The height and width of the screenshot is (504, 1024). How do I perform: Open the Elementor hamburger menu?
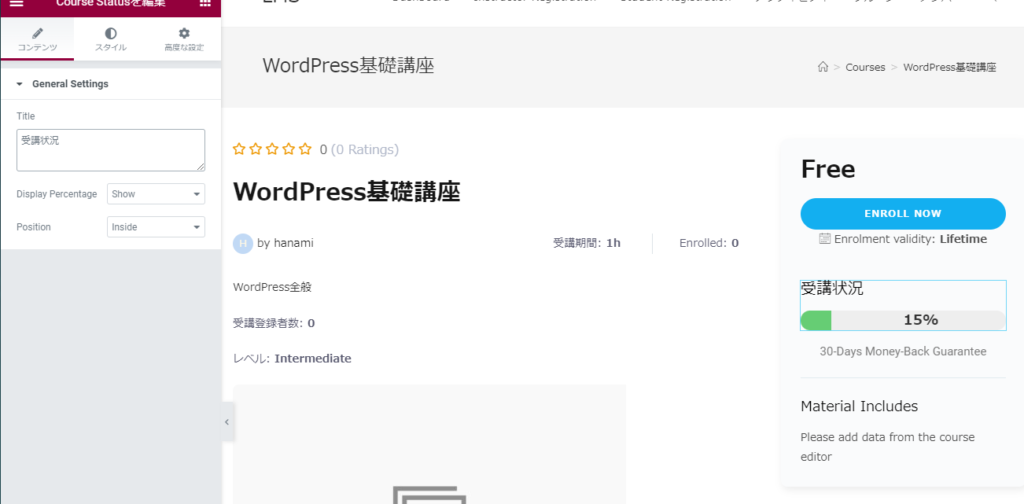click(x=16, y=4)
